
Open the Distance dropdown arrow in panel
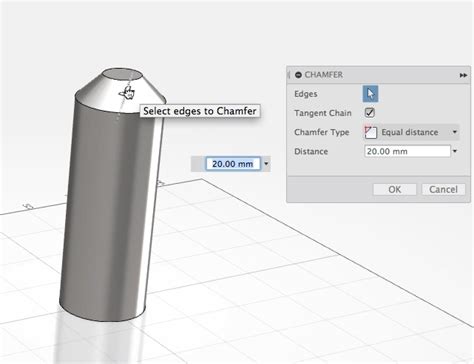[x=455, y=151]
